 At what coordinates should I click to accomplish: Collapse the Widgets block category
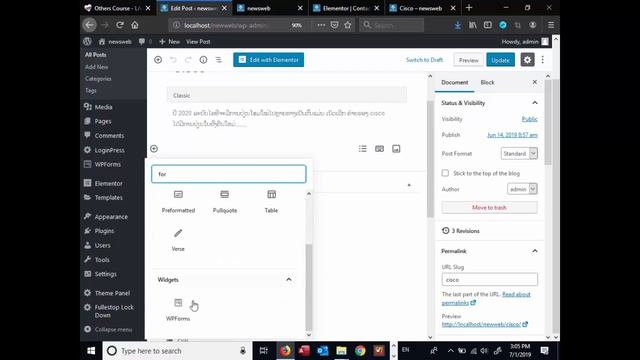289,280
